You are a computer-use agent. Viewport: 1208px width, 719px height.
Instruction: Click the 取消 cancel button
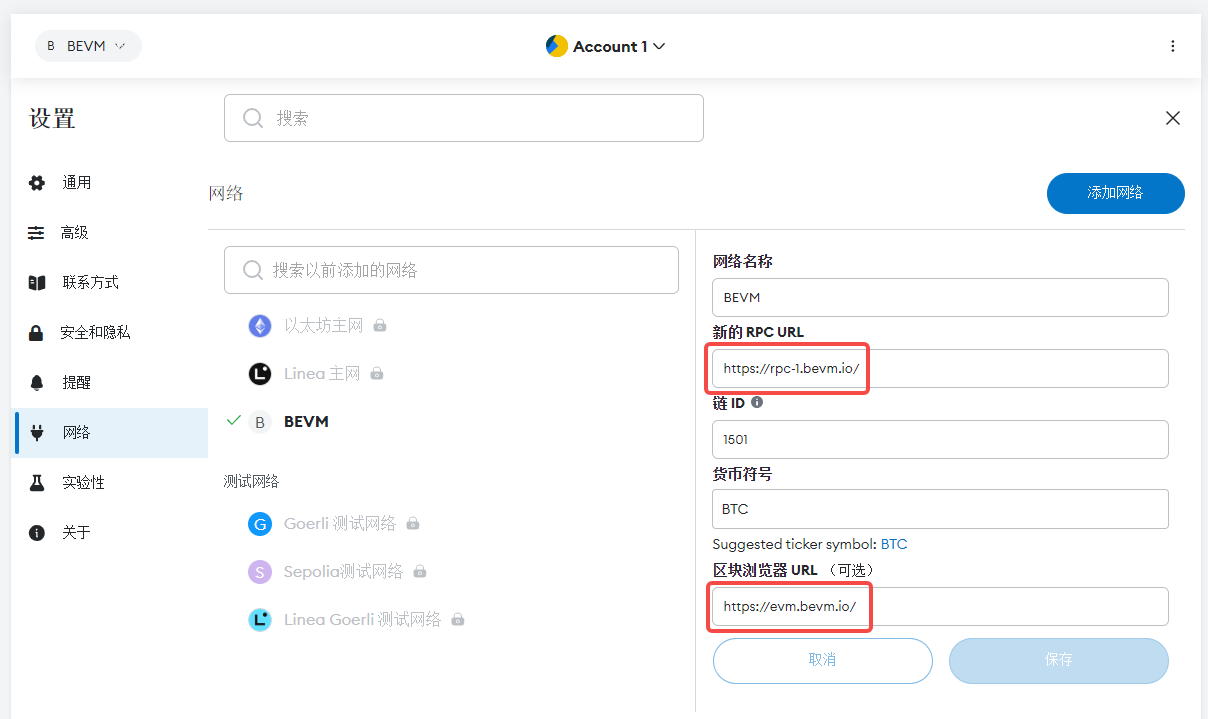pyautogui.click(x=822, y=660)
